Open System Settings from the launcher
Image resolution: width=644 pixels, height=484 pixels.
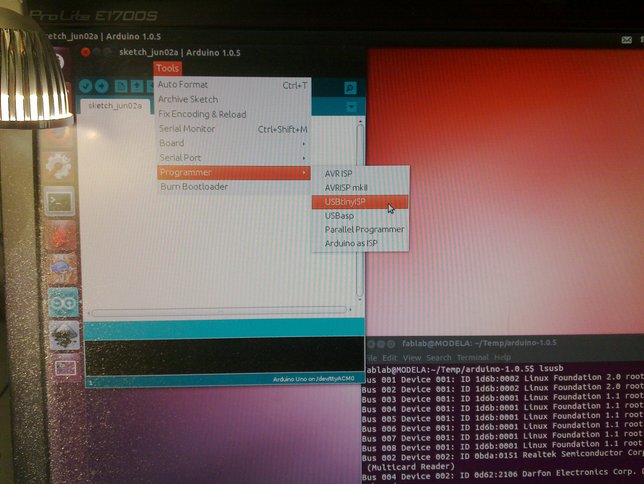tap(59, 166)
